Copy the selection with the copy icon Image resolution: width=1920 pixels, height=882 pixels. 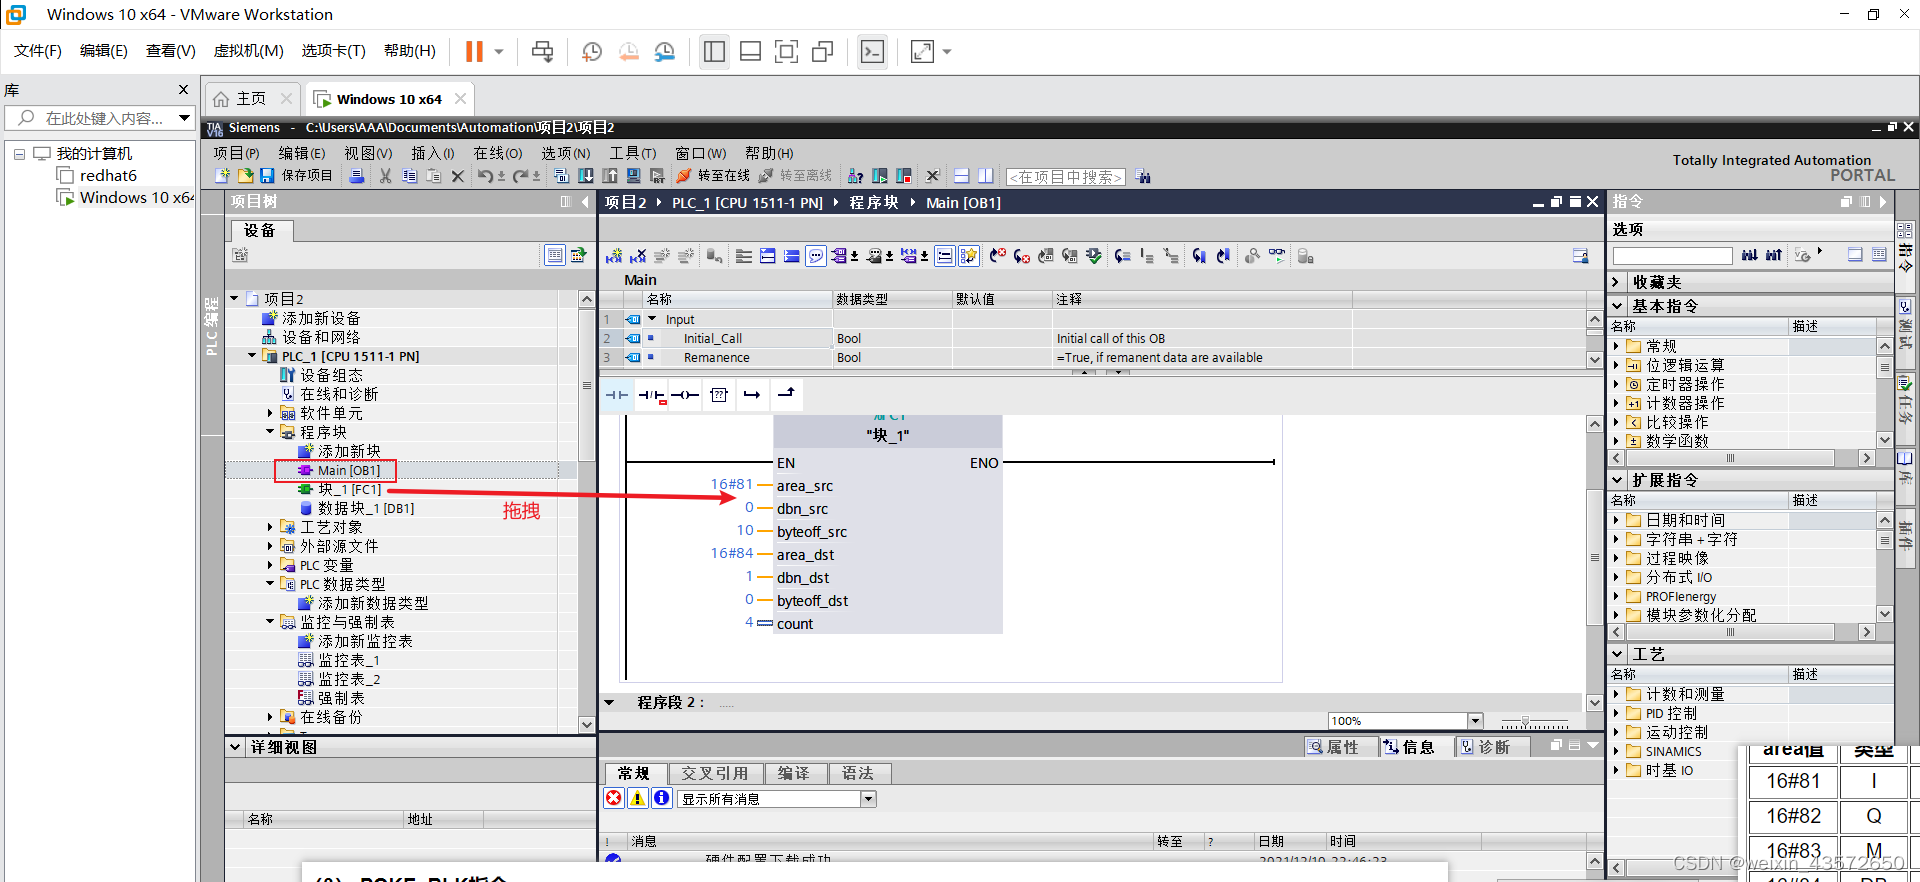[x=410, y=176]
